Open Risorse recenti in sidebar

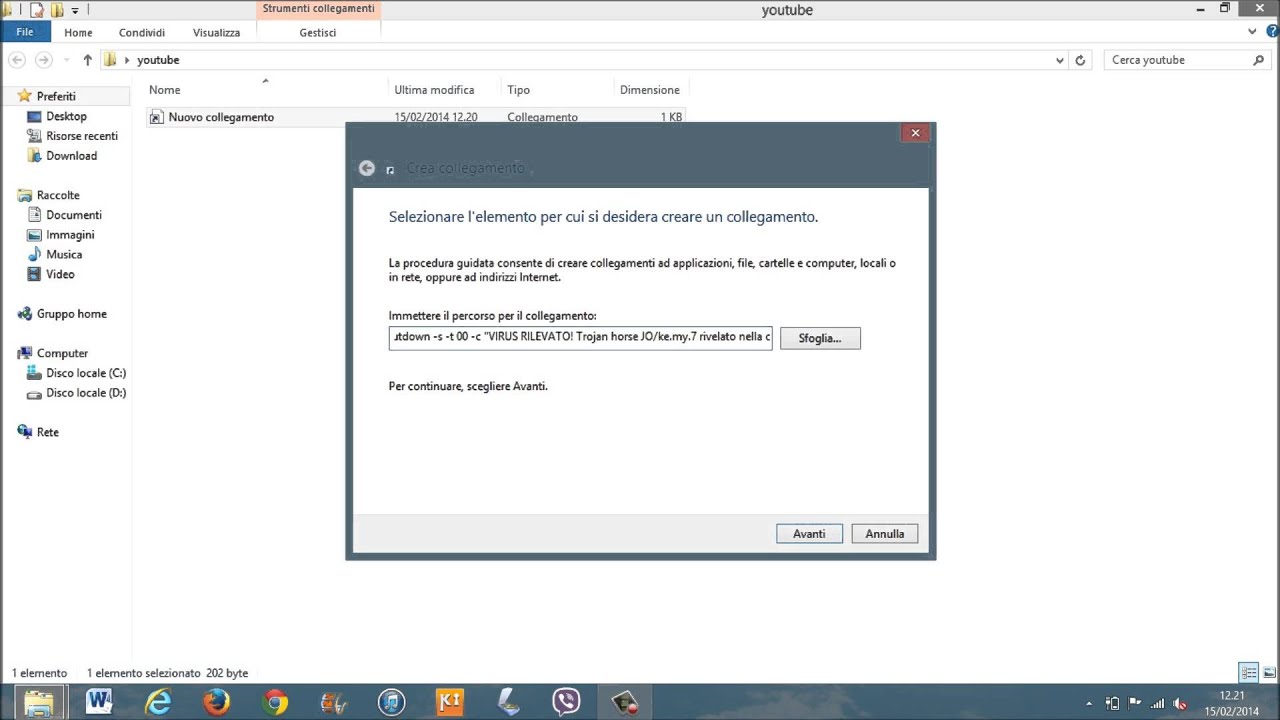click(82, 136)
